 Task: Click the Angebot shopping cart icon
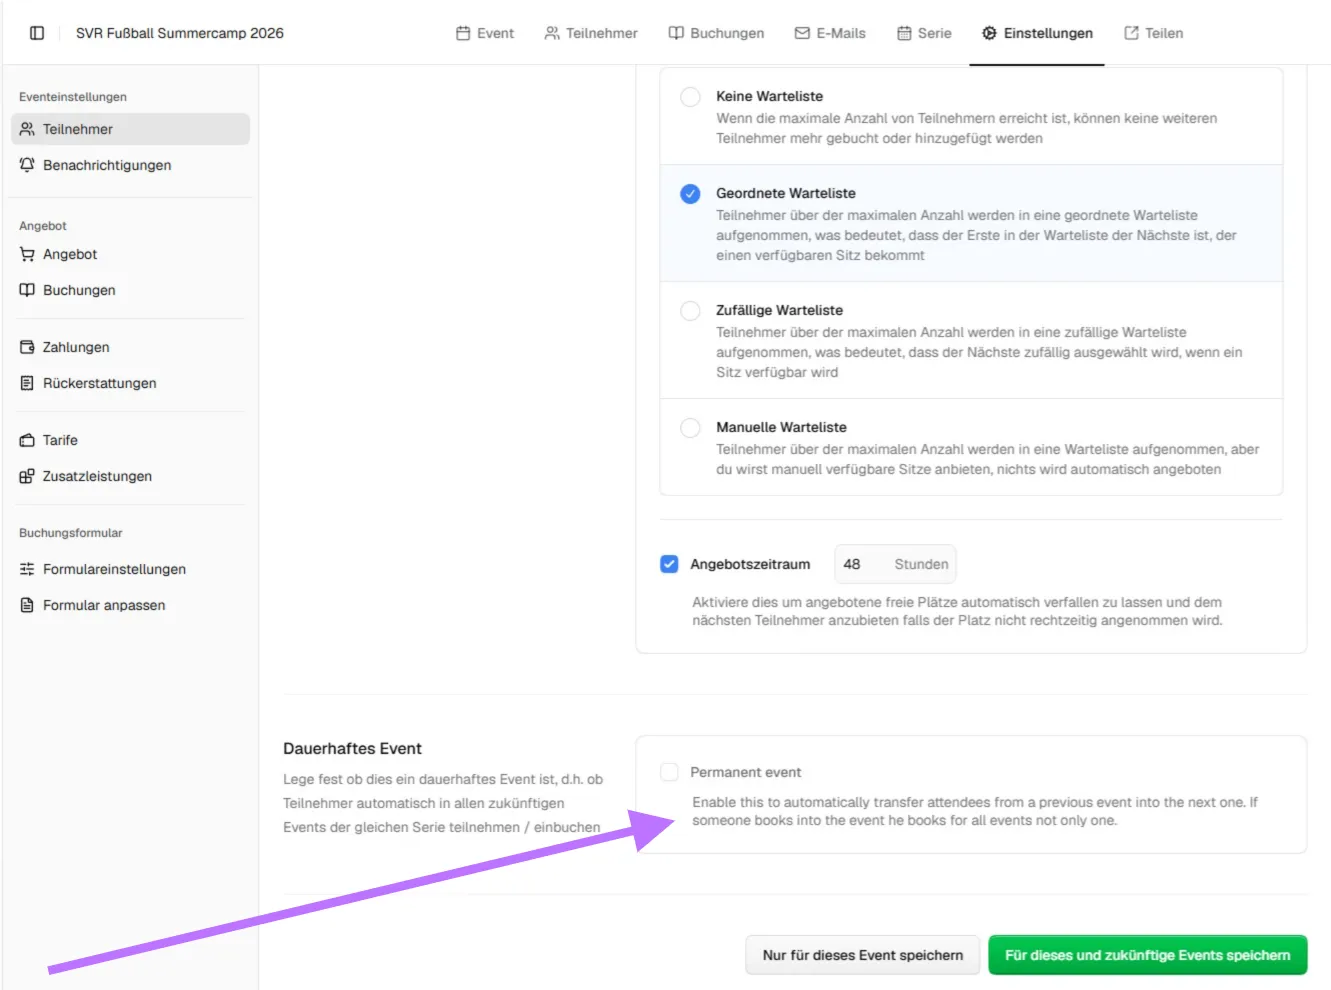(x=27, y=254)
